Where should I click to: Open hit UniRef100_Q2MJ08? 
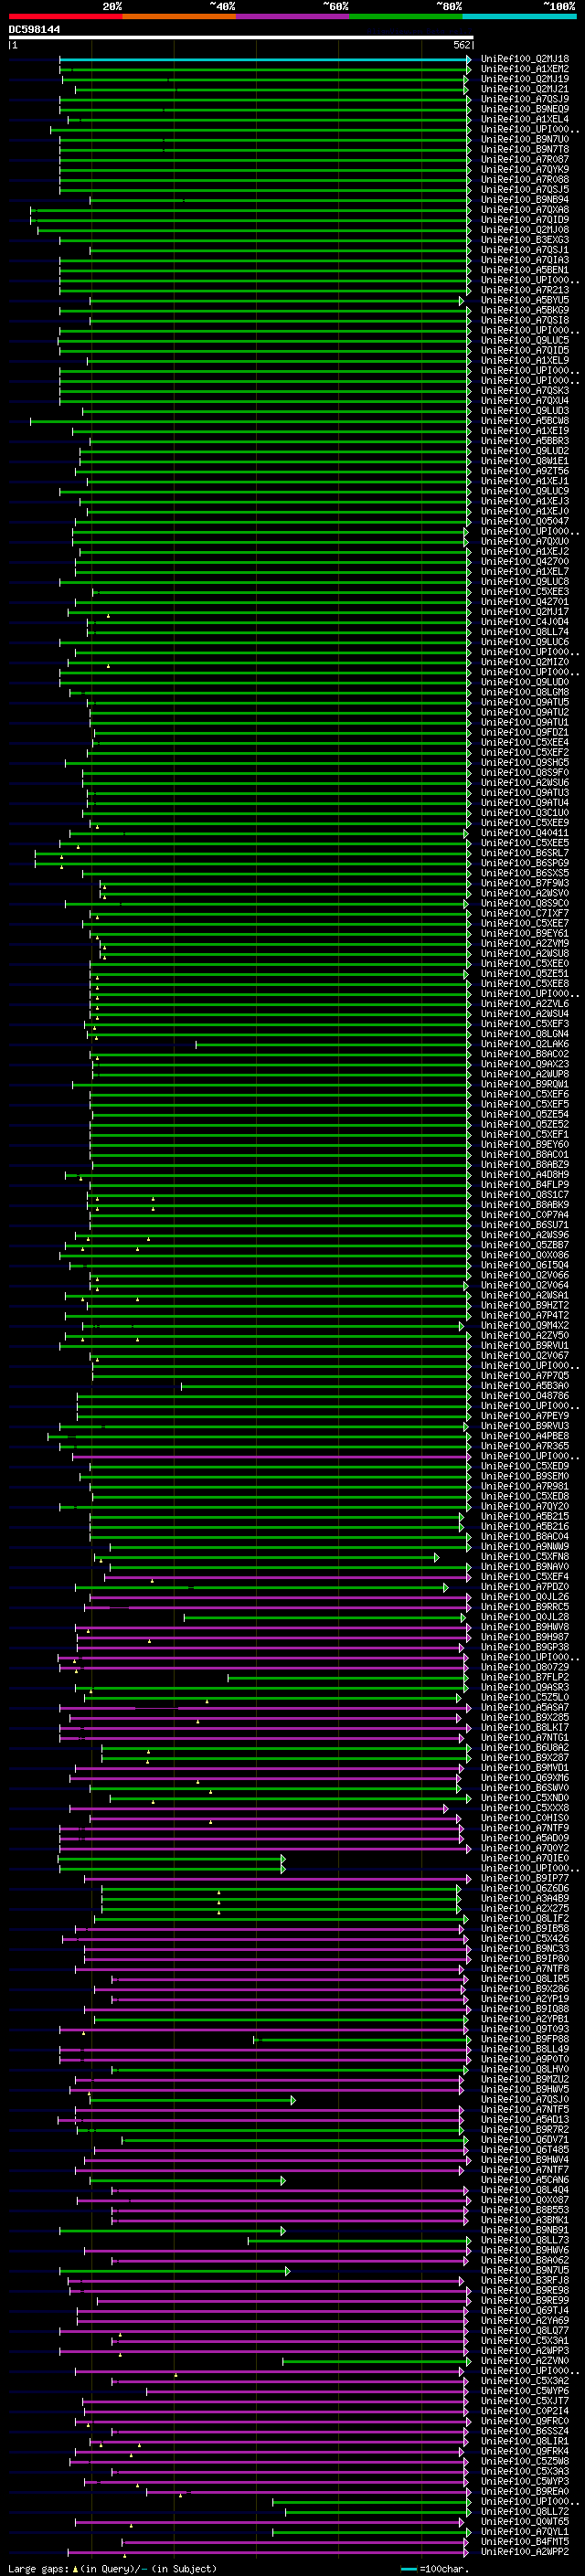point(525,230)
